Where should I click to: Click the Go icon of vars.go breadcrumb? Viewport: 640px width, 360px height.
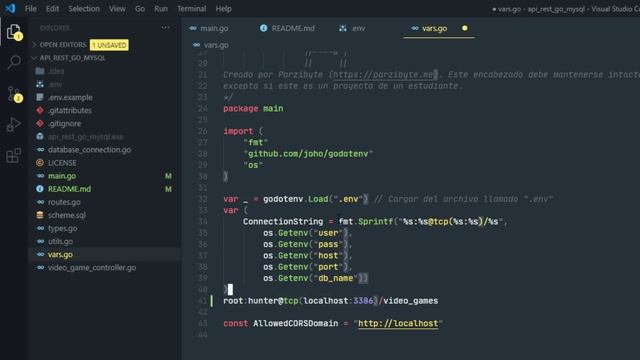196,45
